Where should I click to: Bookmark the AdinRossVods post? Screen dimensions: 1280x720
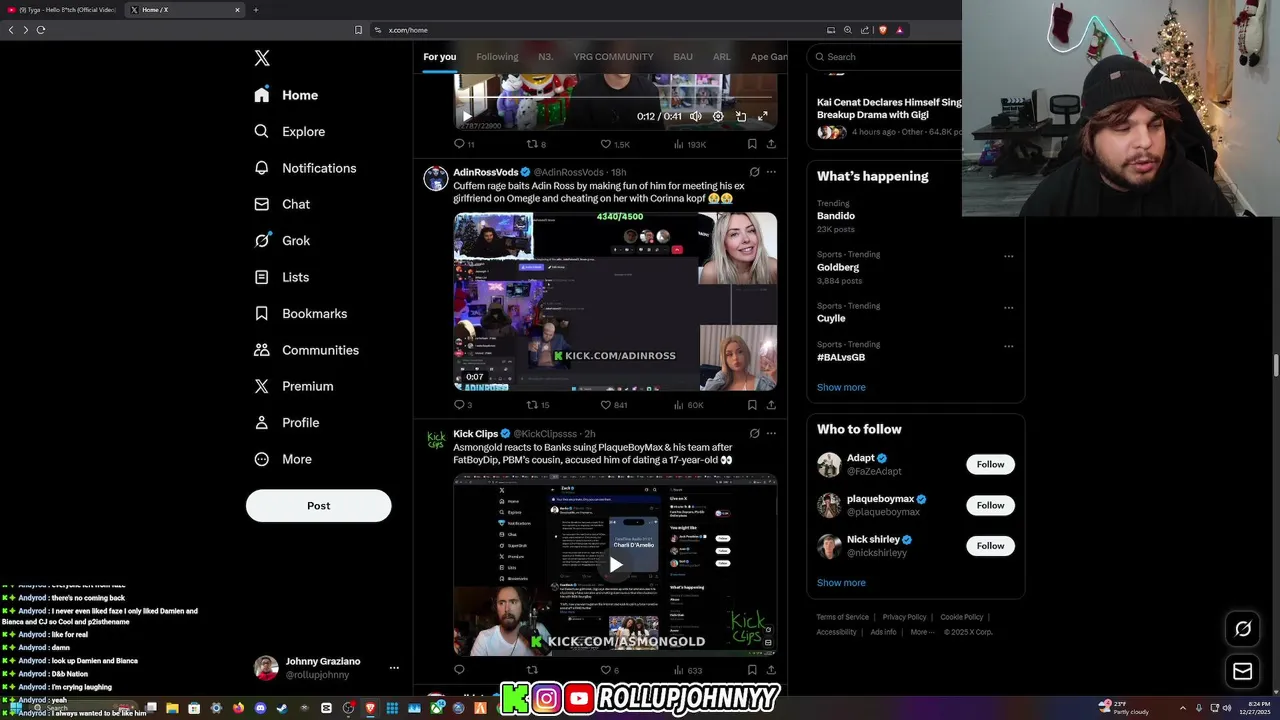752,405
